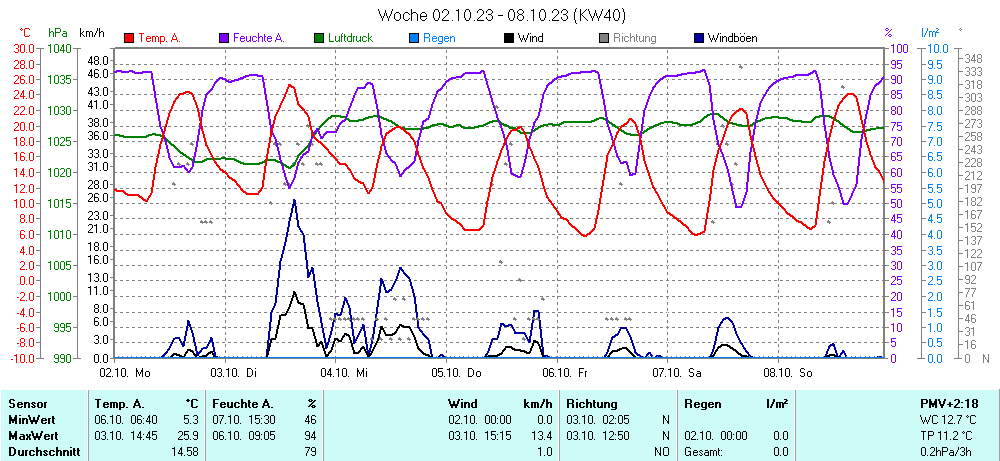Select the 02.10. Mo date label
Screen dimensions: 1000x461
tap(124, 372)
